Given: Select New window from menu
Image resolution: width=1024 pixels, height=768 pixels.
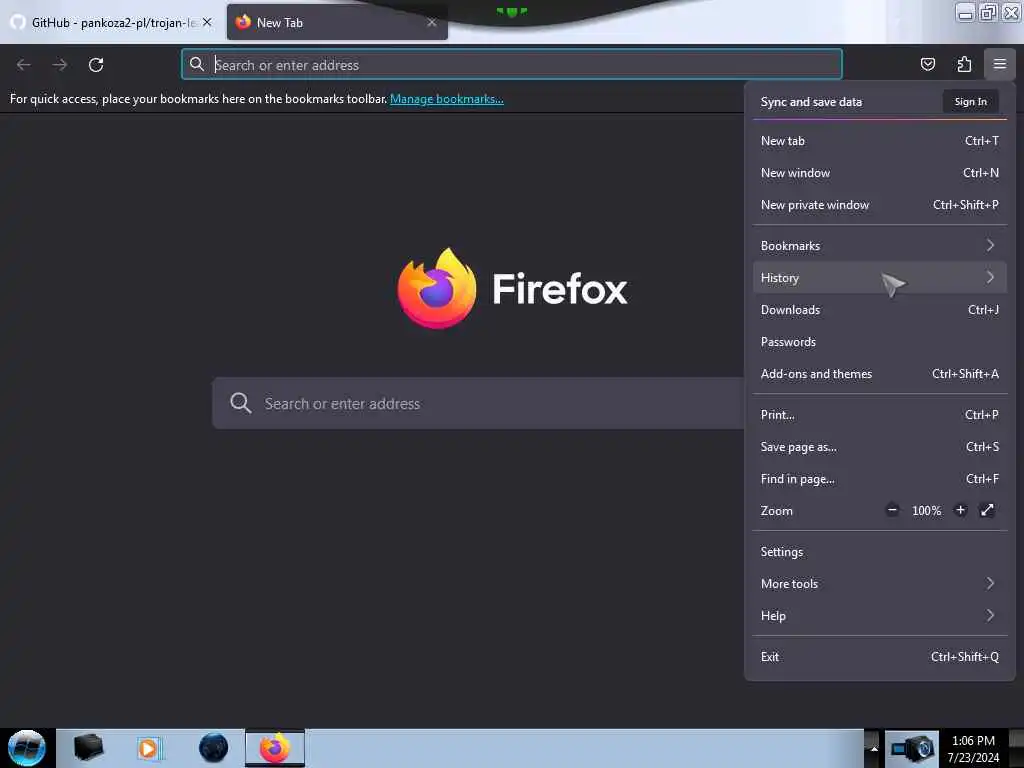Looking at the screenshot, I should (879, 172).
